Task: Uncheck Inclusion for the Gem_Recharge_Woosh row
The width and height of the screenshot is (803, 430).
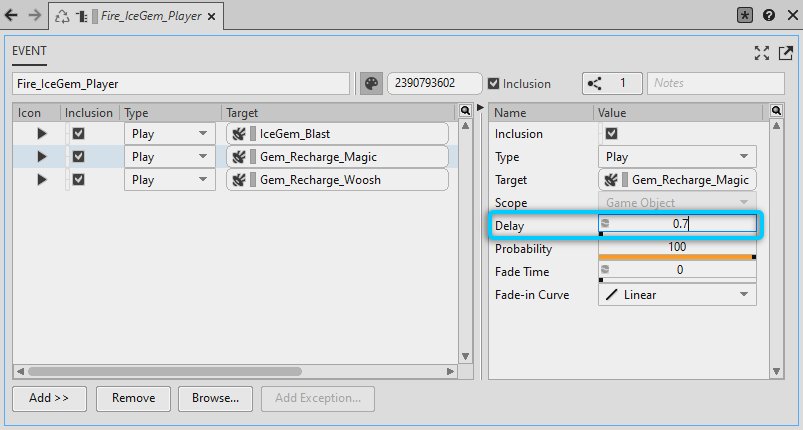Action: pyautogui.click(x=79, y=180)
